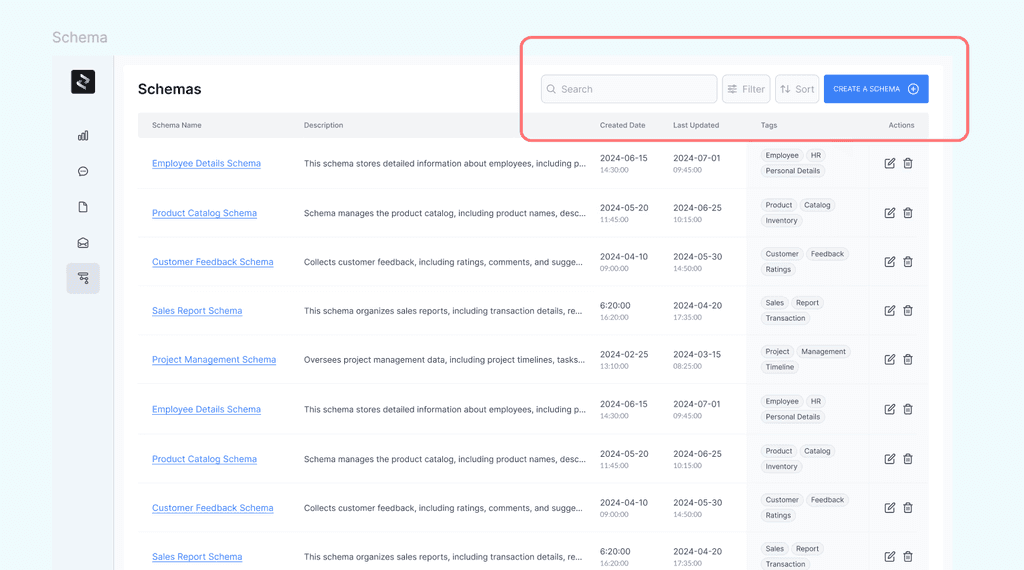Click the Last Updated column header

[x=696, y=125]
